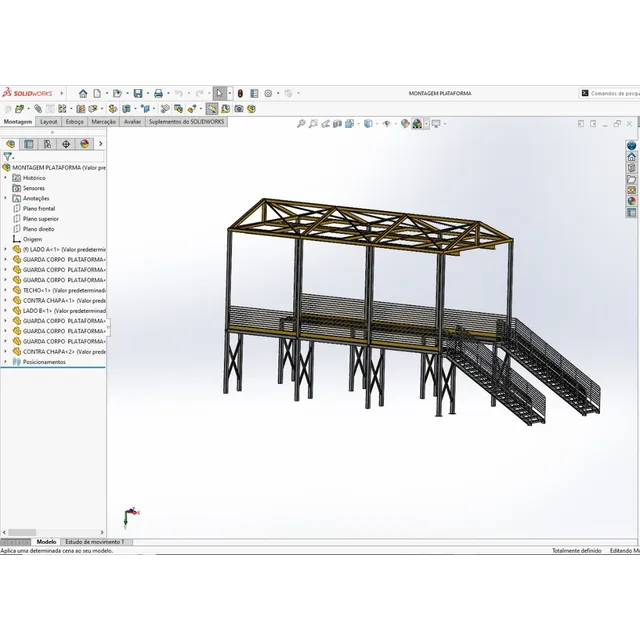Open the FeatureManager design tree tab

[x=10, y=144]
